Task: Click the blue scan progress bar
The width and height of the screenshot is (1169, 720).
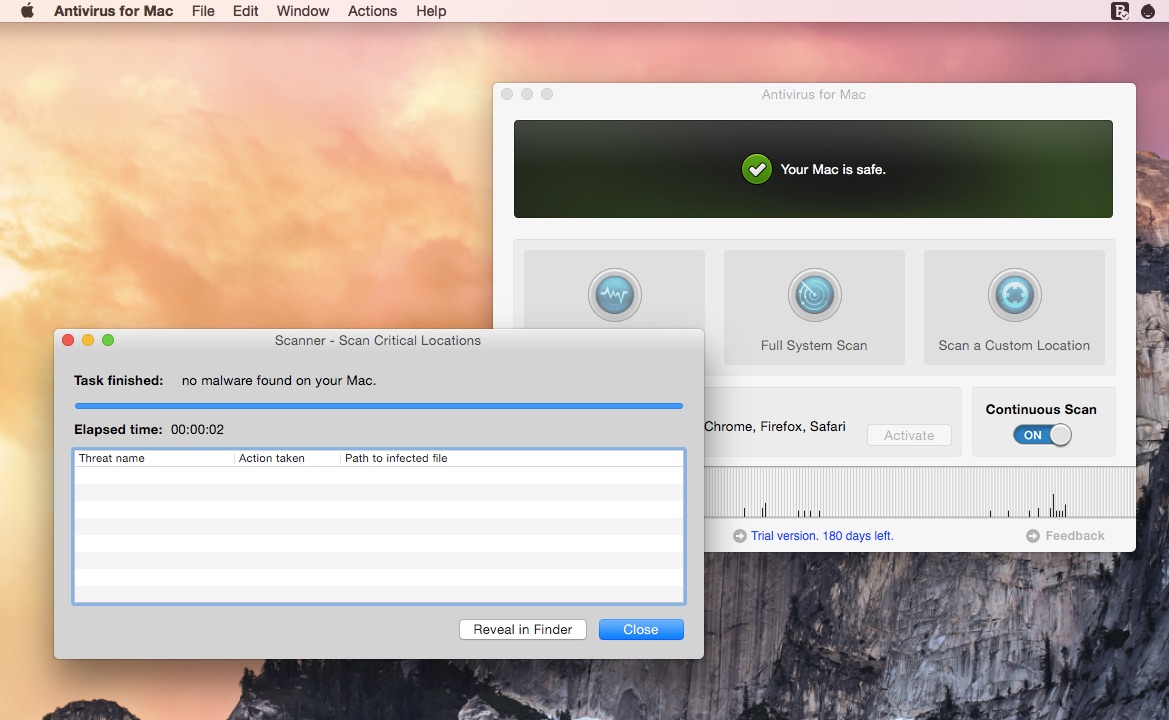Action: [379, 406]
